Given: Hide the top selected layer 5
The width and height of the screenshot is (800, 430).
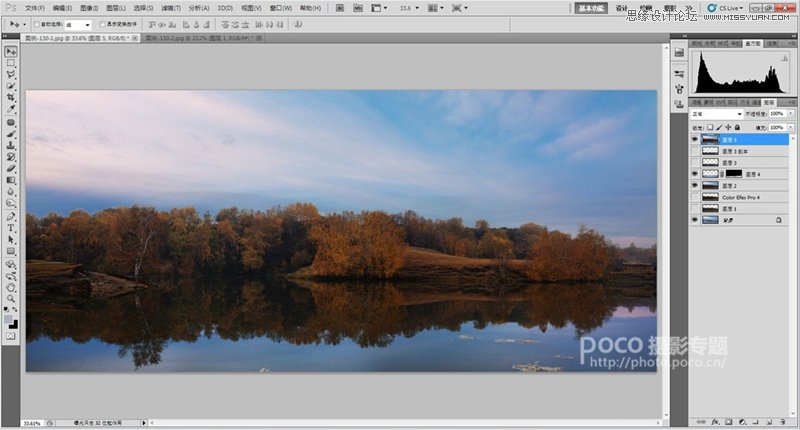Looking at the screenshot, I should (x=694, y=139).
